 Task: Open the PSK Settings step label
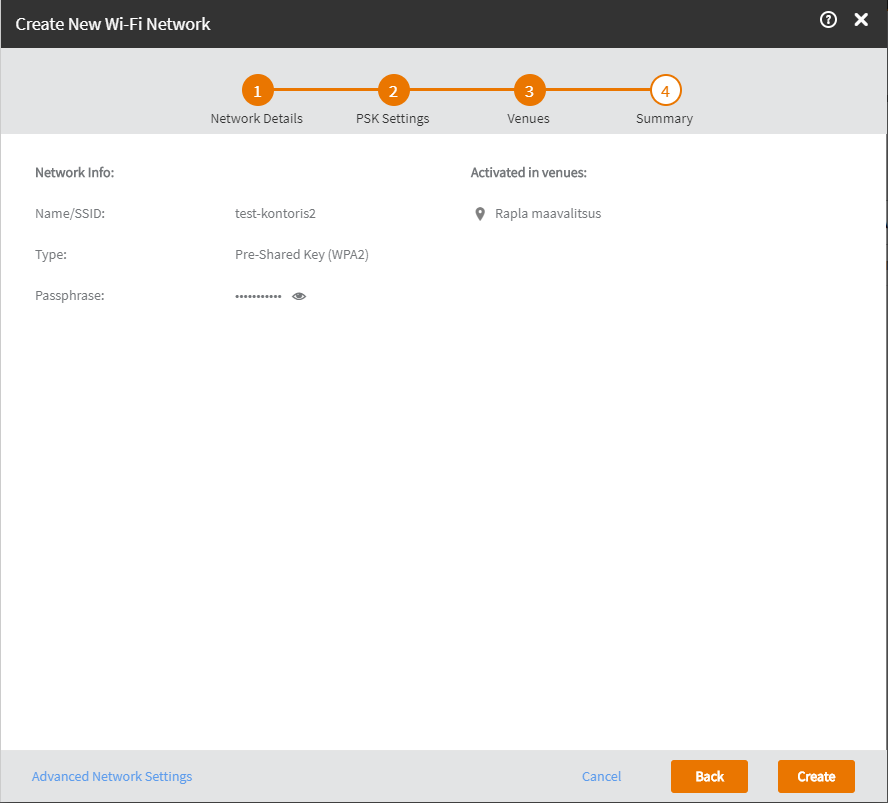392,118
